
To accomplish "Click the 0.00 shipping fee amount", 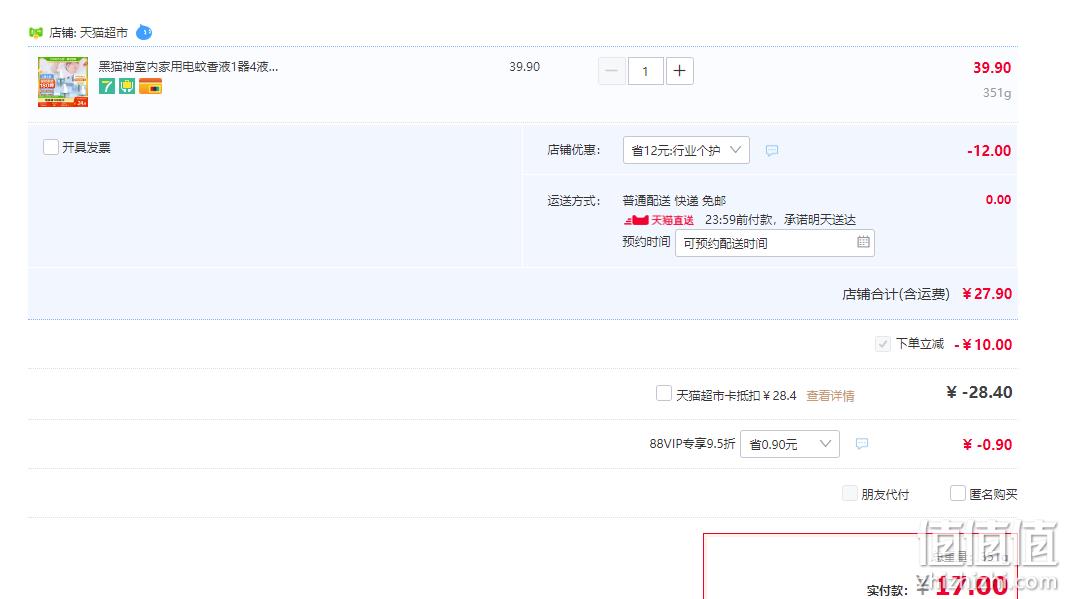I will [x=998, y=199].
